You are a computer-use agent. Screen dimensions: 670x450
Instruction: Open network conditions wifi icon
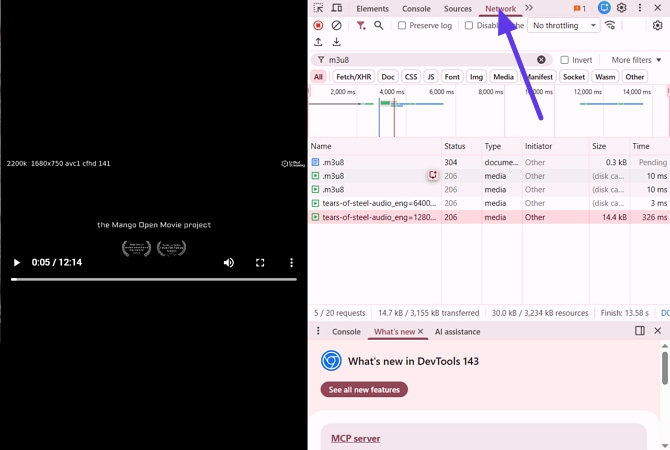click(610, 26)
